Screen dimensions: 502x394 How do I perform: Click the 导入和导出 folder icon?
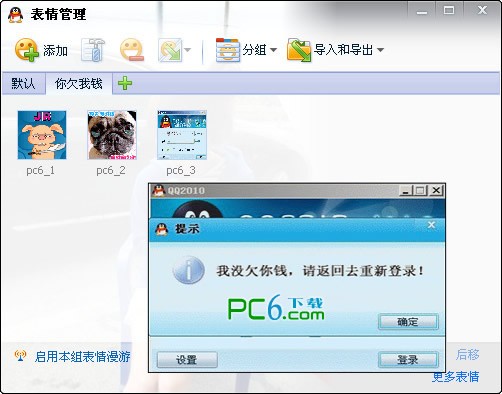point(299,50)
